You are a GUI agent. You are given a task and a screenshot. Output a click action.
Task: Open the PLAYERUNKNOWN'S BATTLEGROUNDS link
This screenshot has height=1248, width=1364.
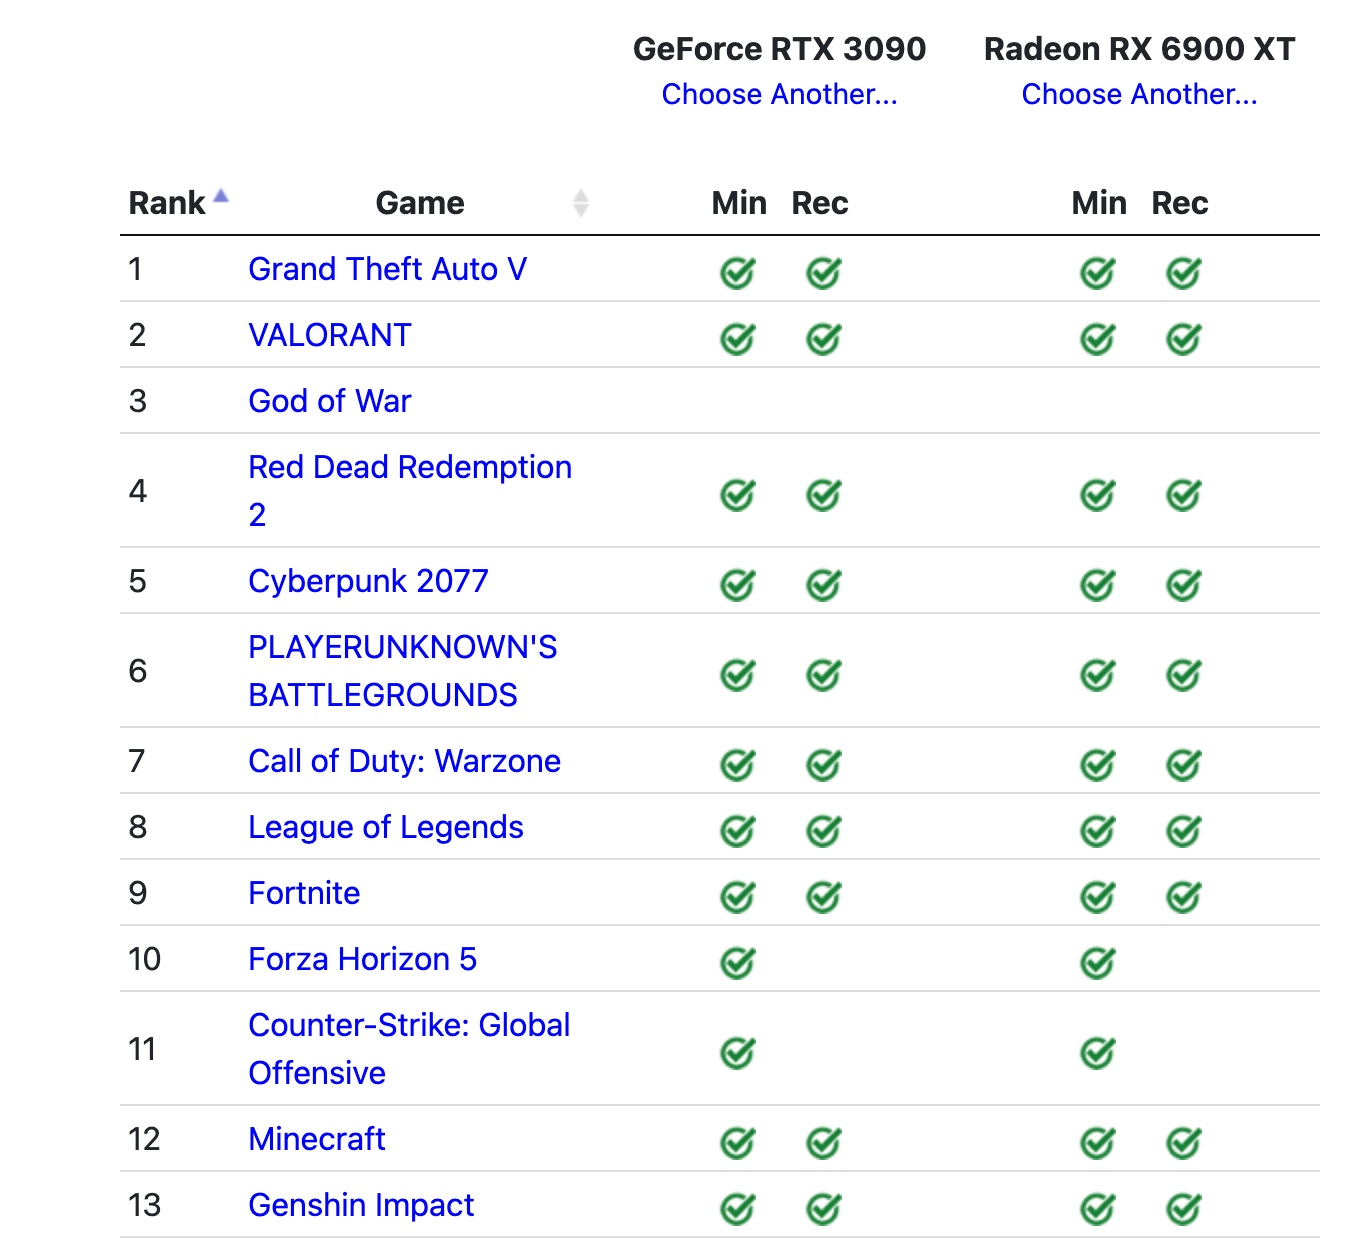[x=403, y=670]
